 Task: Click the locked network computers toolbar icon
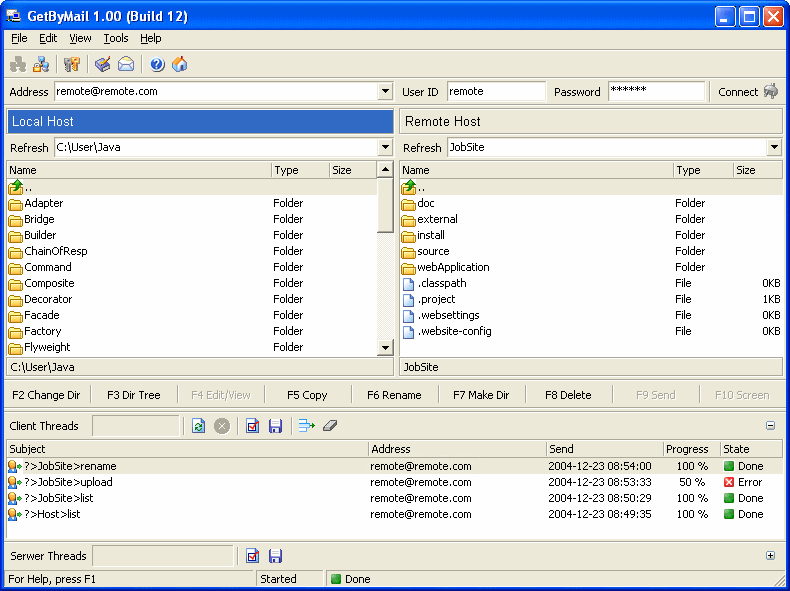point(41,64)
